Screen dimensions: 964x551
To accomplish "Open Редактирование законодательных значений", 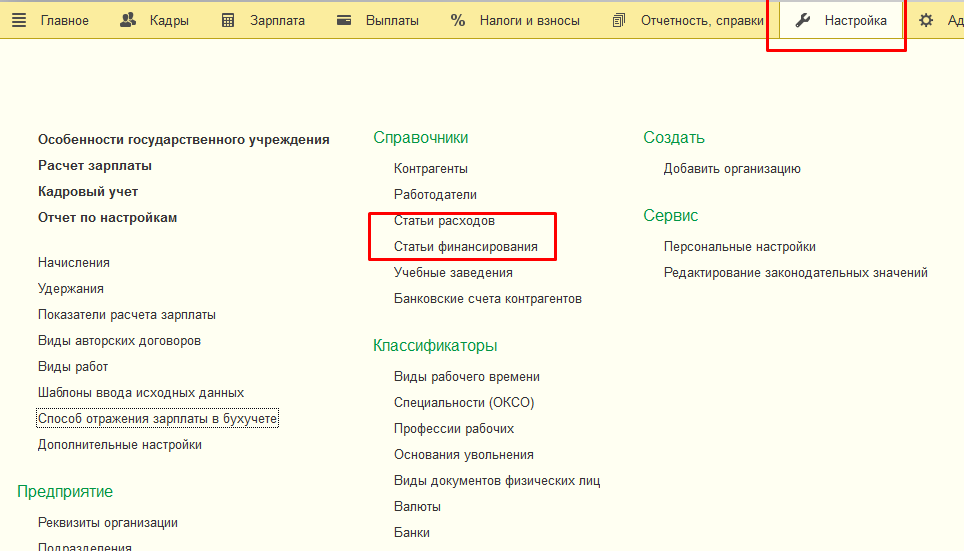I will tap(795, 273).
